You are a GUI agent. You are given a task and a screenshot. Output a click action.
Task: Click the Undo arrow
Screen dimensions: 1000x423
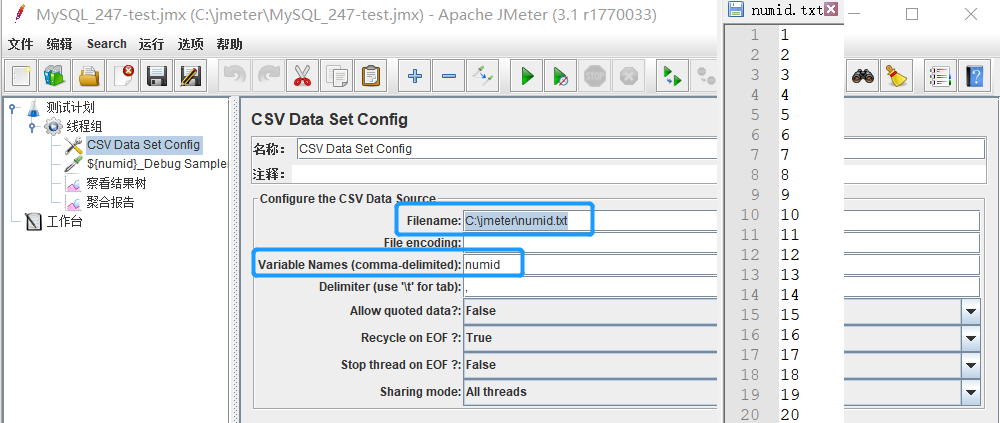(235, 77)
